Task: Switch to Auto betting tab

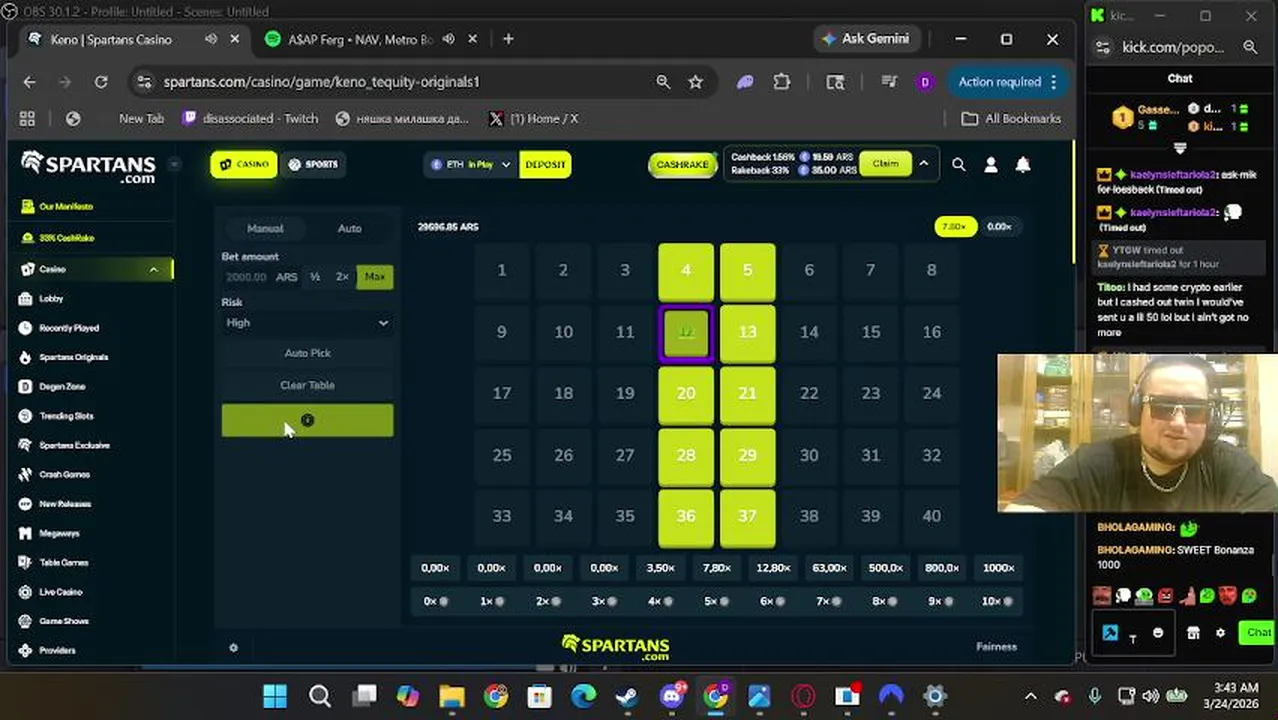Action: click(x=349, y=229)
